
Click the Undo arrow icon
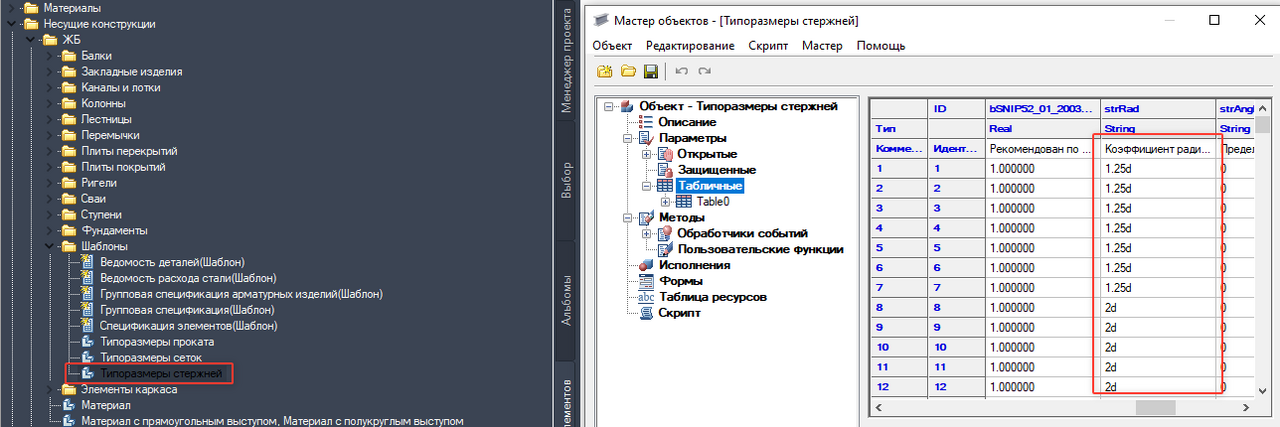pyautogui.click(x=681, y=71)
